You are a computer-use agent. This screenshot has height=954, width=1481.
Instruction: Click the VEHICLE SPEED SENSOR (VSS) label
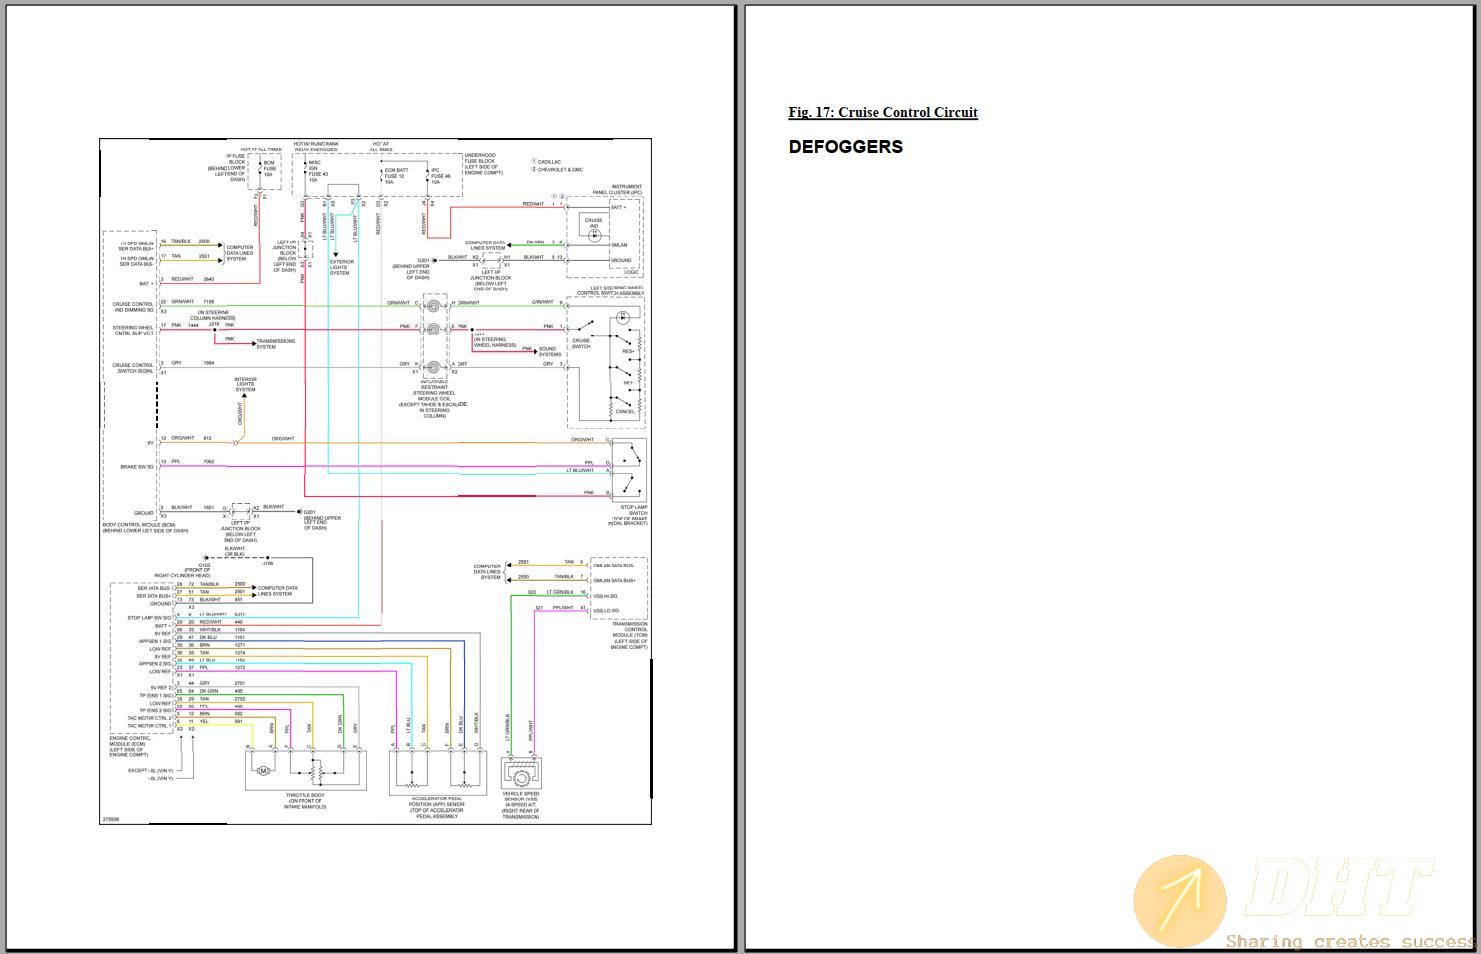coord(521,797)
